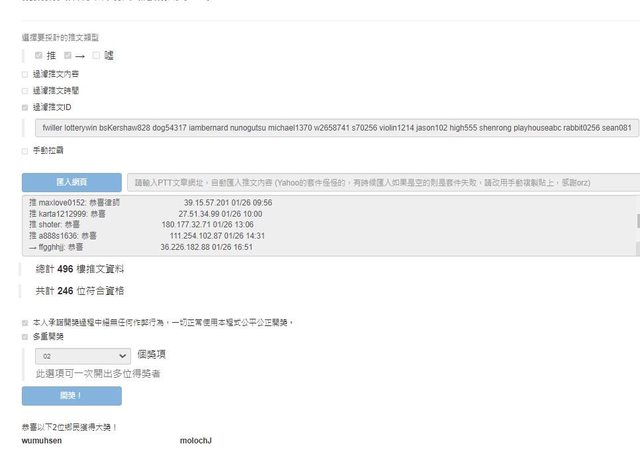Viewport: 640px width, 452px height.
Task: Select the maxlove0152 comment row
Action: pos(150,203)
